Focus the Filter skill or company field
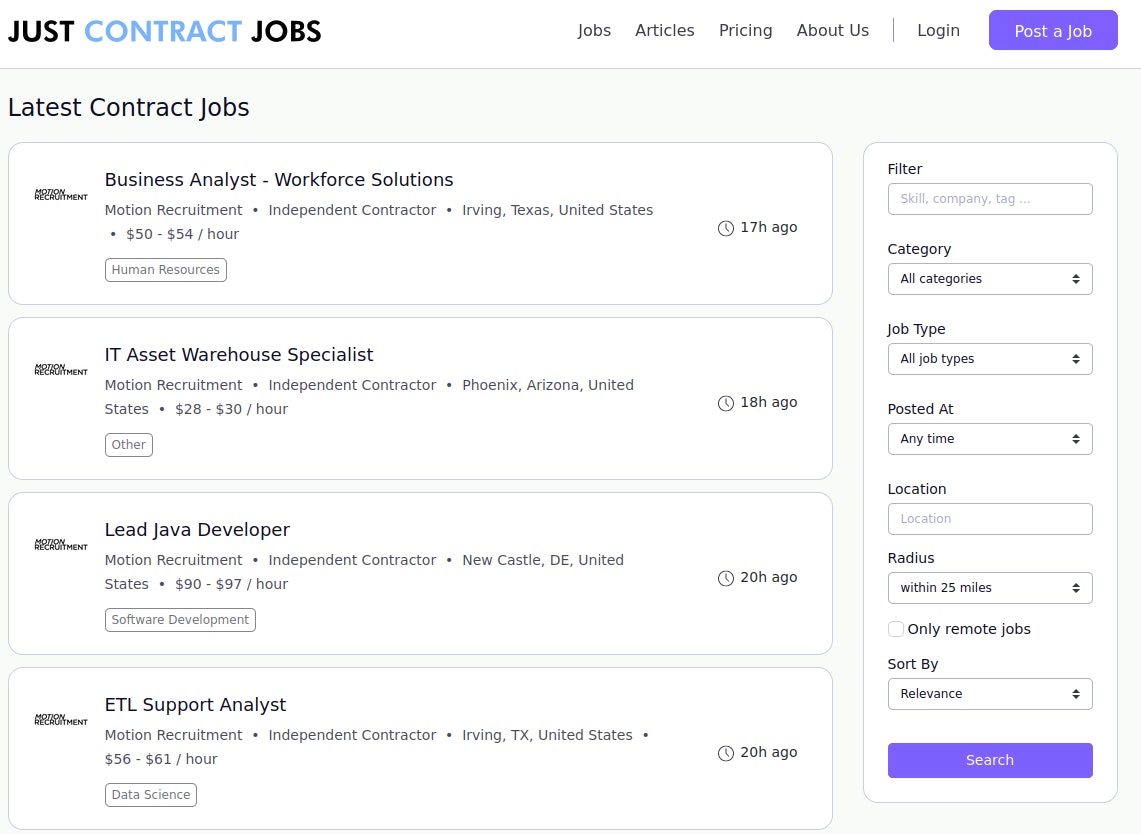The height and width of the screenshot is (834, 1141). [989, 199]
